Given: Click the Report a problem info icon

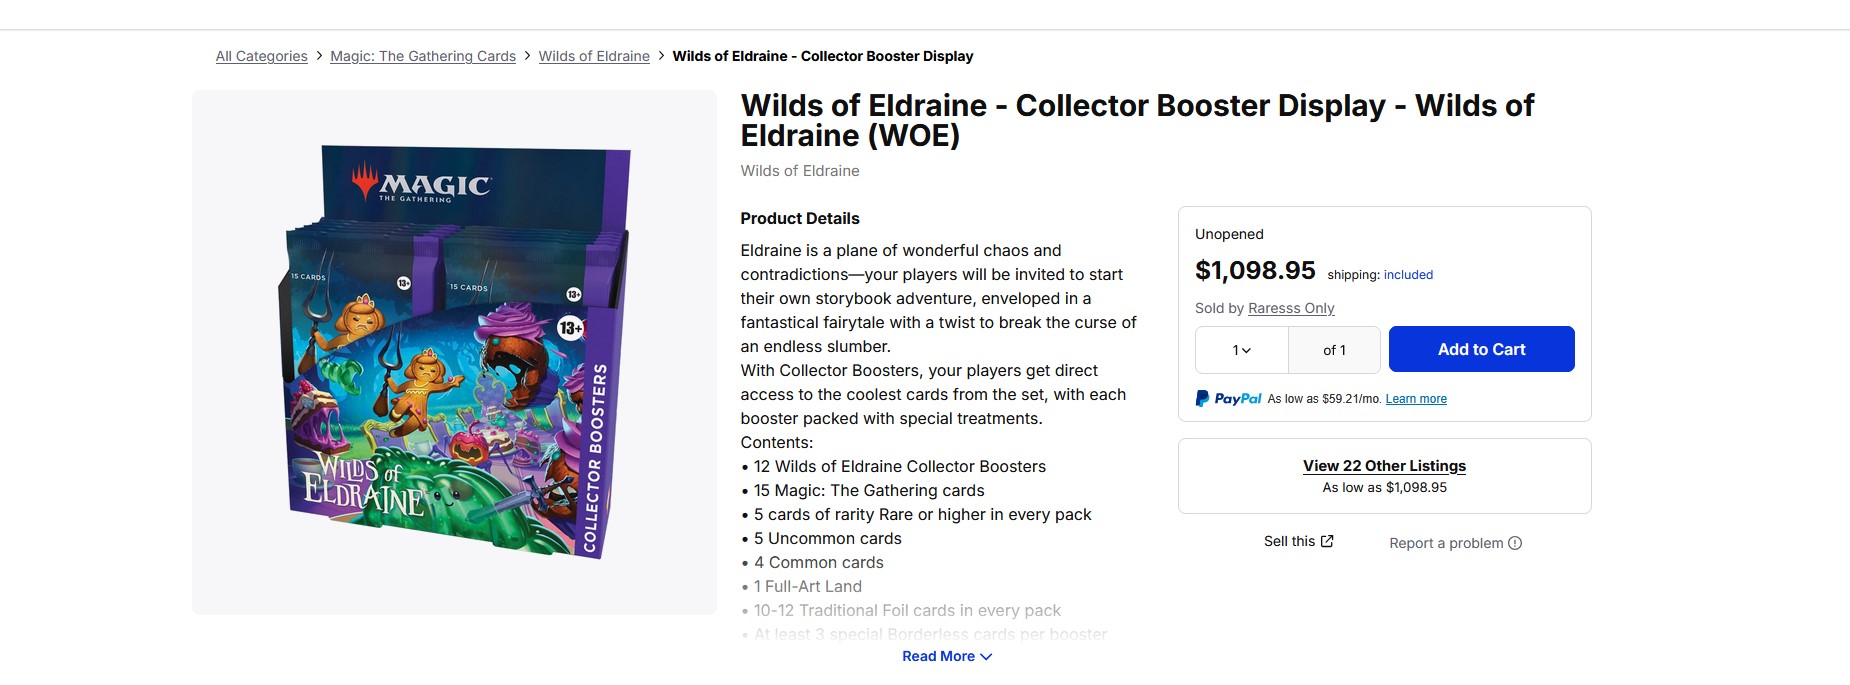Looking at the screenshot, I should (x=1515, y=543).
